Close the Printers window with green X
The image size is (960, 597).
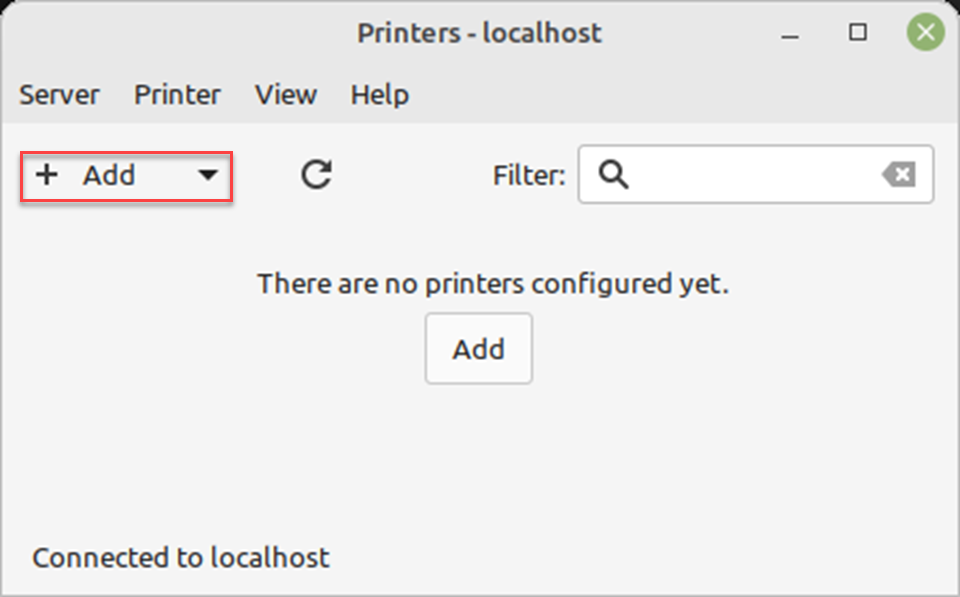[x=925, y=33]
